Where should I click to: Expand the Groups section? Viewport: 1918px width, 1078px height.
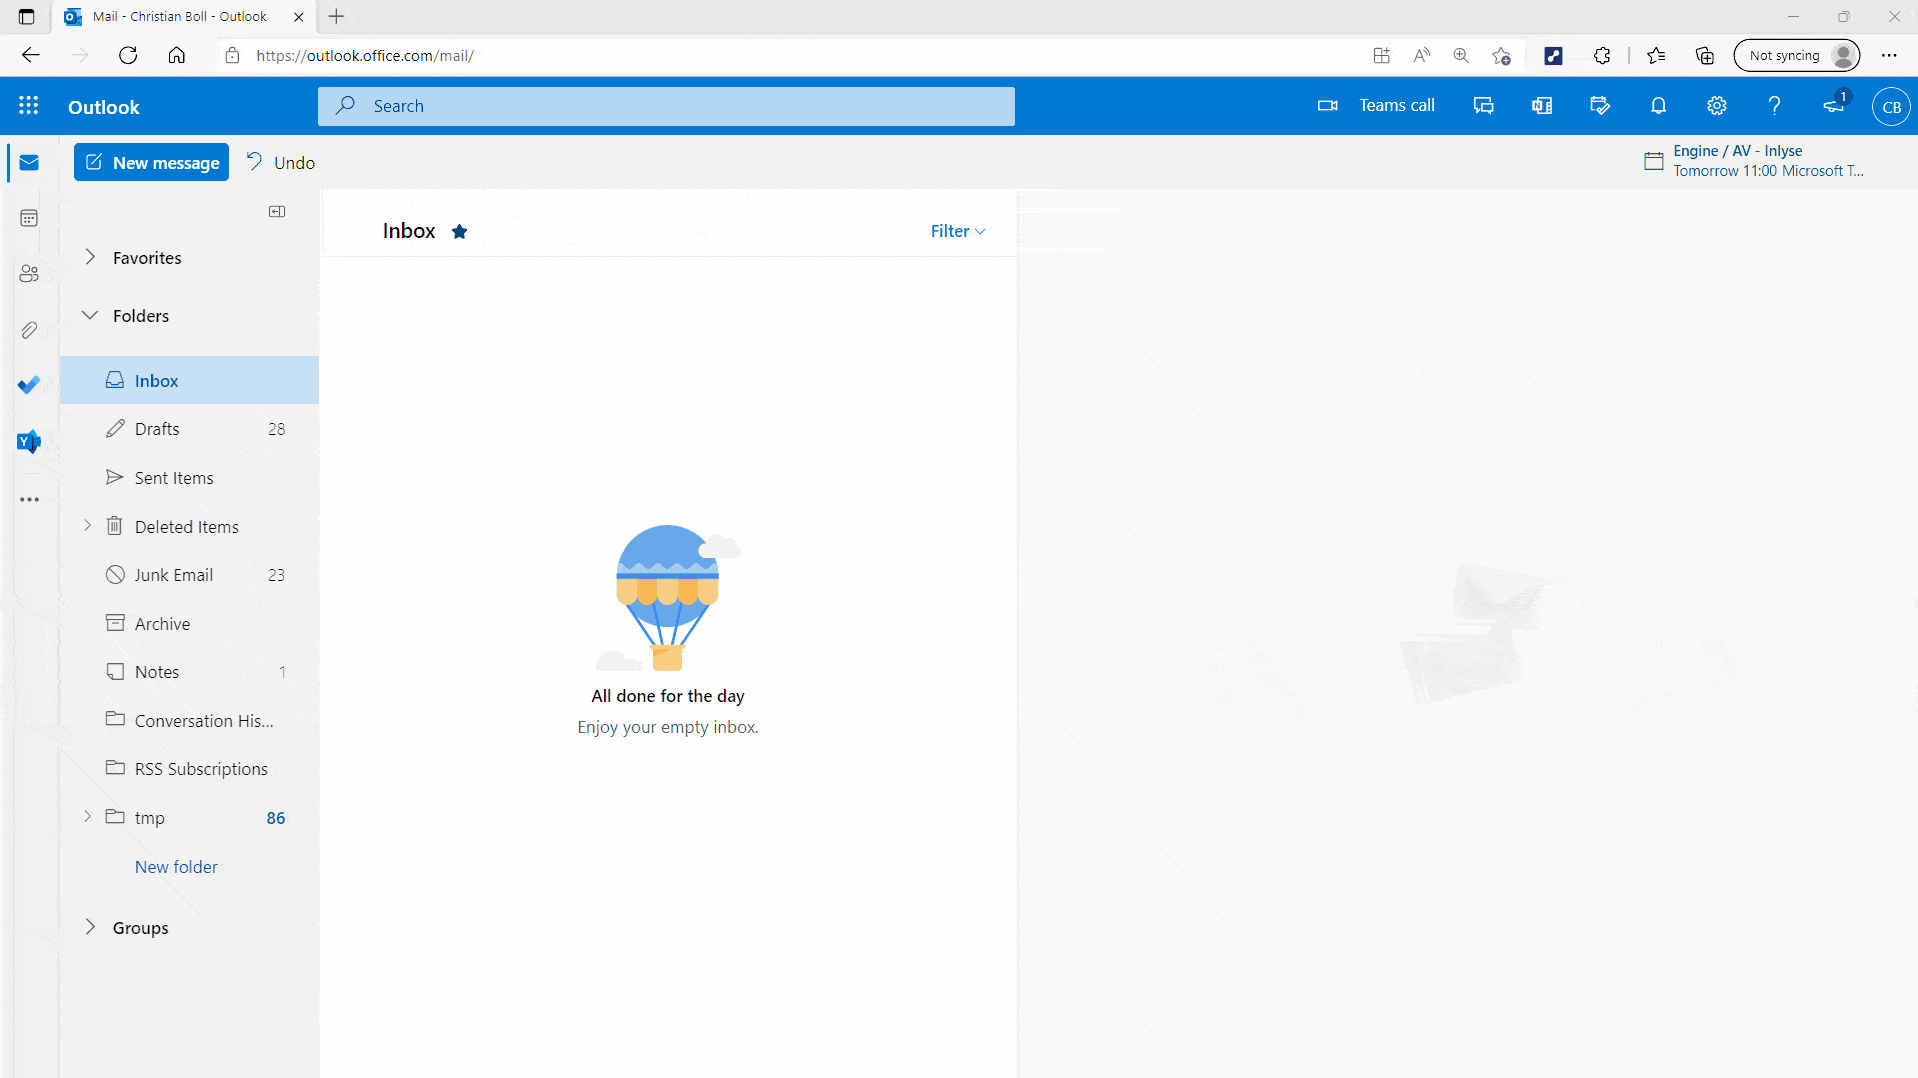tap(90, 927)
